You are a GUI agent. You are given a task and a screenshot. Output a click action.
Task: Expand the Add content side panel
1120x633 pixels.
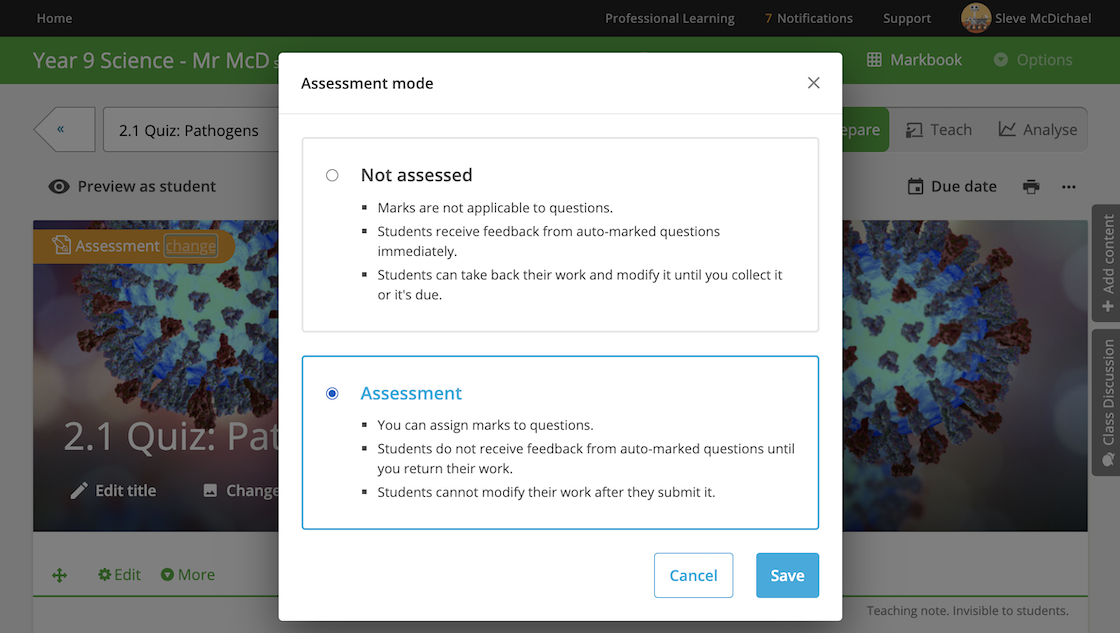click(x=1107, y=263)
